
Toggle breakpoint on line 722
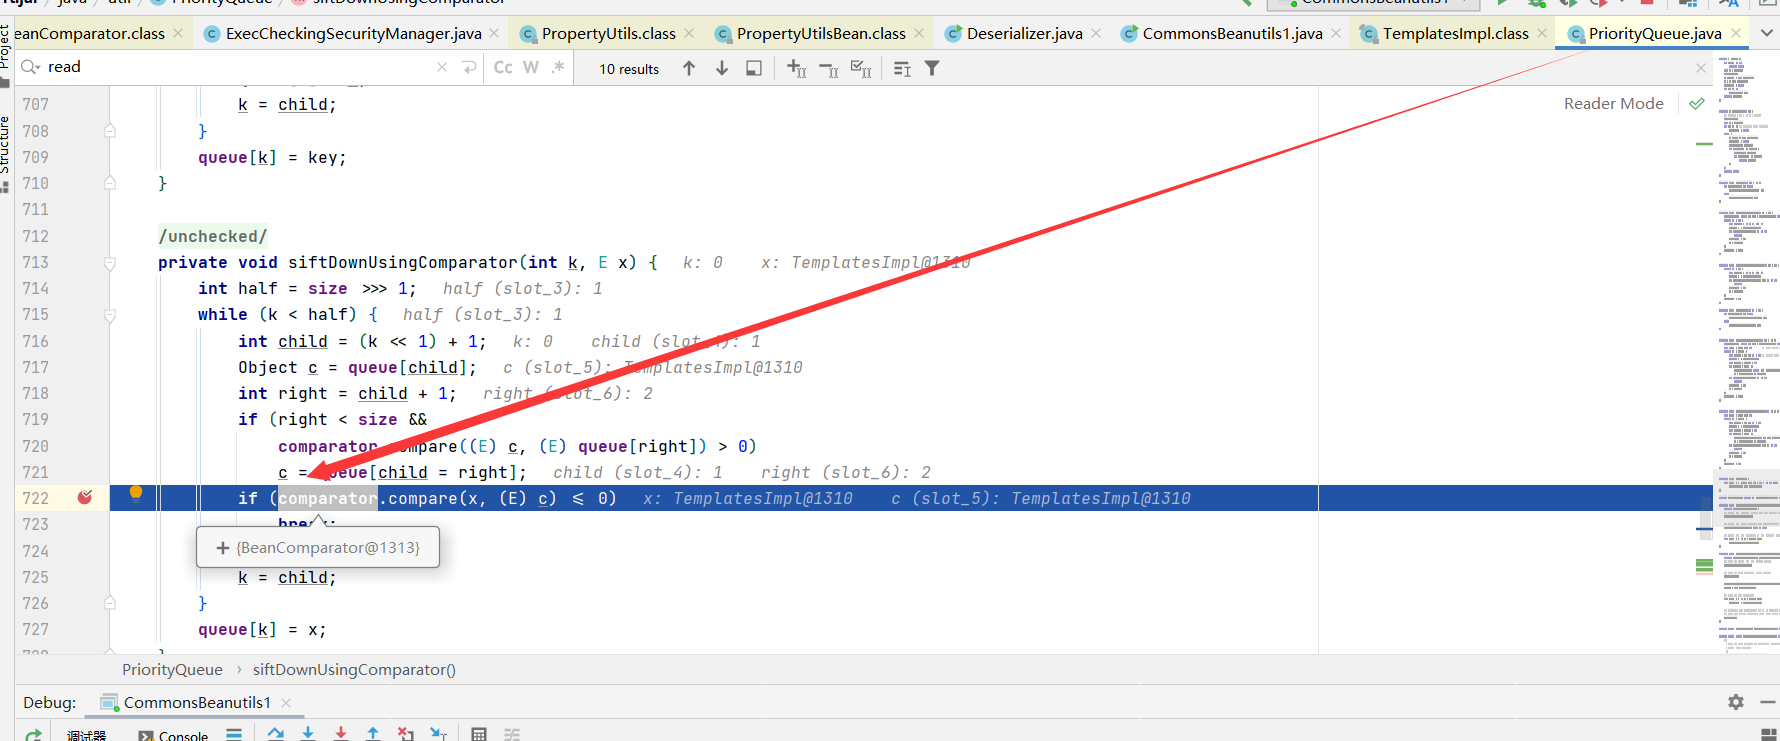coord(85,497)
